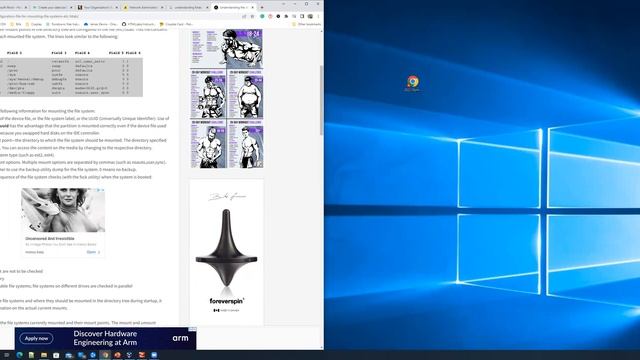Close the active 'Understanding the...' tab
The width and height of the screenshot is (640, 360).
point(253,7)
